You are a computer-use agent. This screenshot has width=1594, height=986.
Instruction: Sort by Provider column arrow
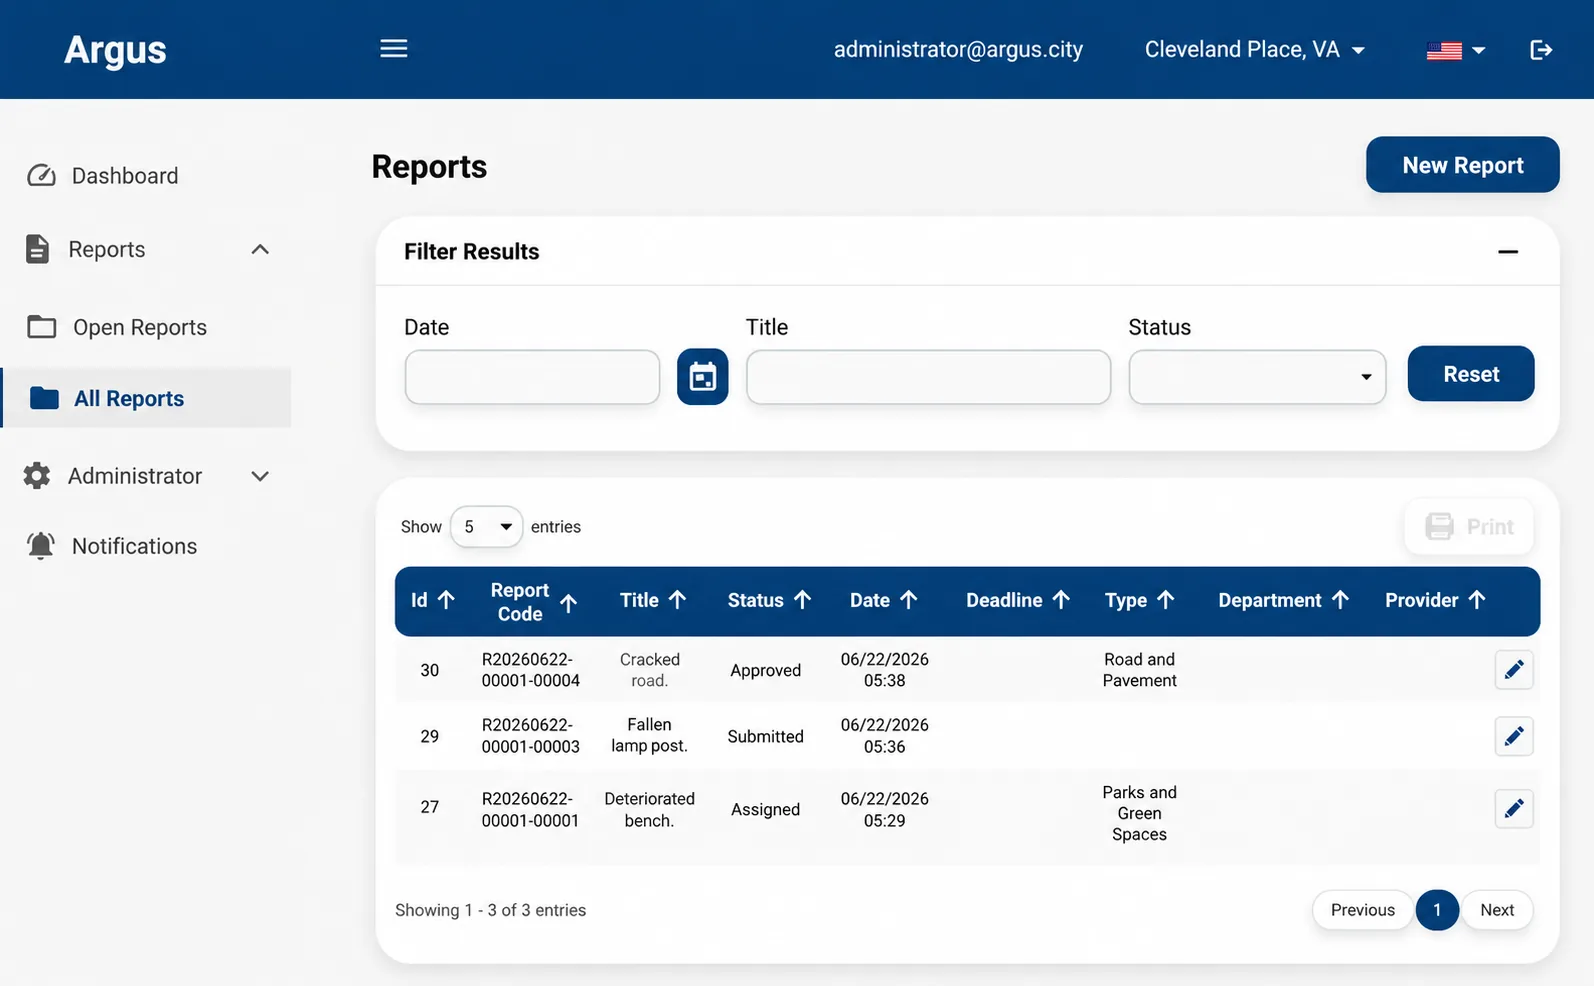click(1477, 600)
